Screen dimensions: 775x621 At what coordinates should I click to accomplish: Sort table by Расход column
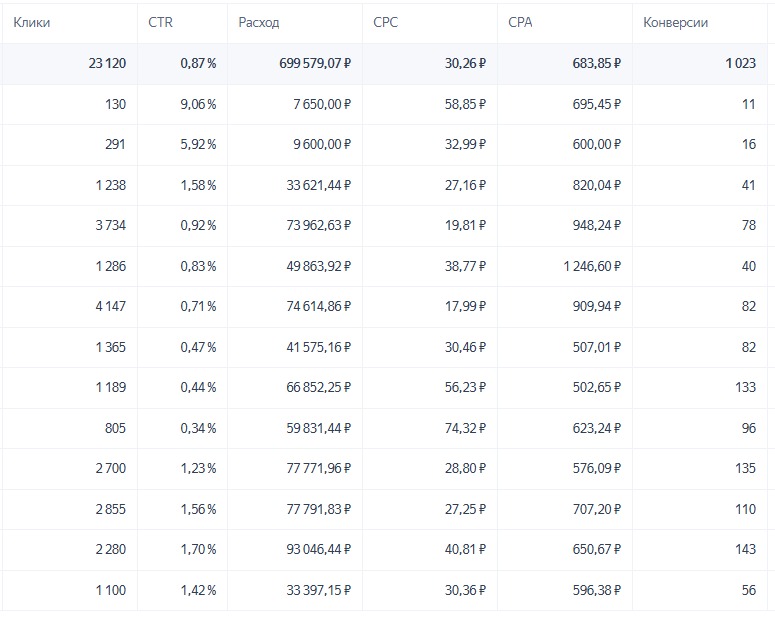(259, 22)
